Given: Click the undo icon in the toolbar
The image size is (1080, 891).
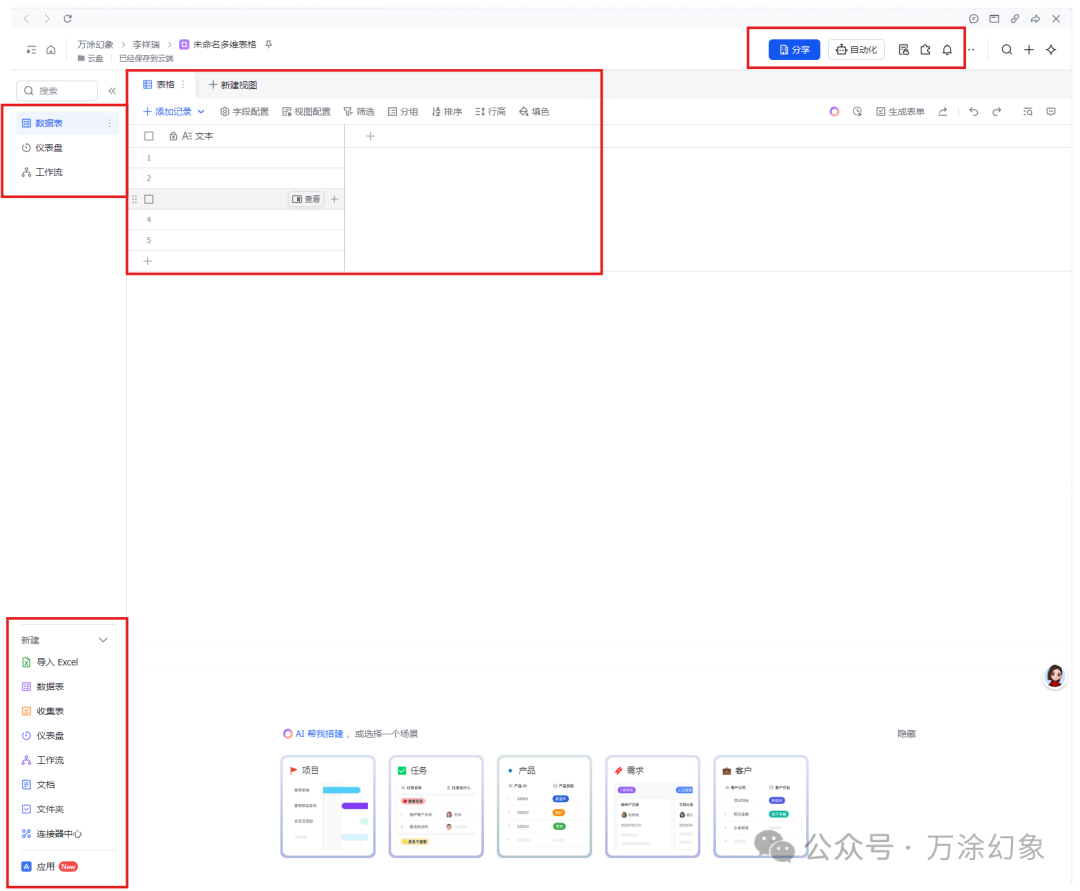Looking at the screenshot, I should coord(974,111).
